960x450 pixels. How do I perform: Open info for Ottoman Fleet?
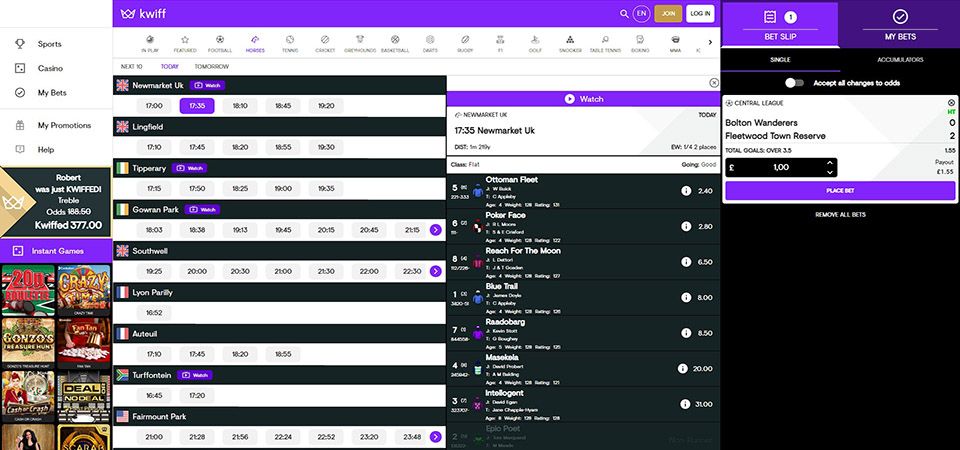coord(686,191)
